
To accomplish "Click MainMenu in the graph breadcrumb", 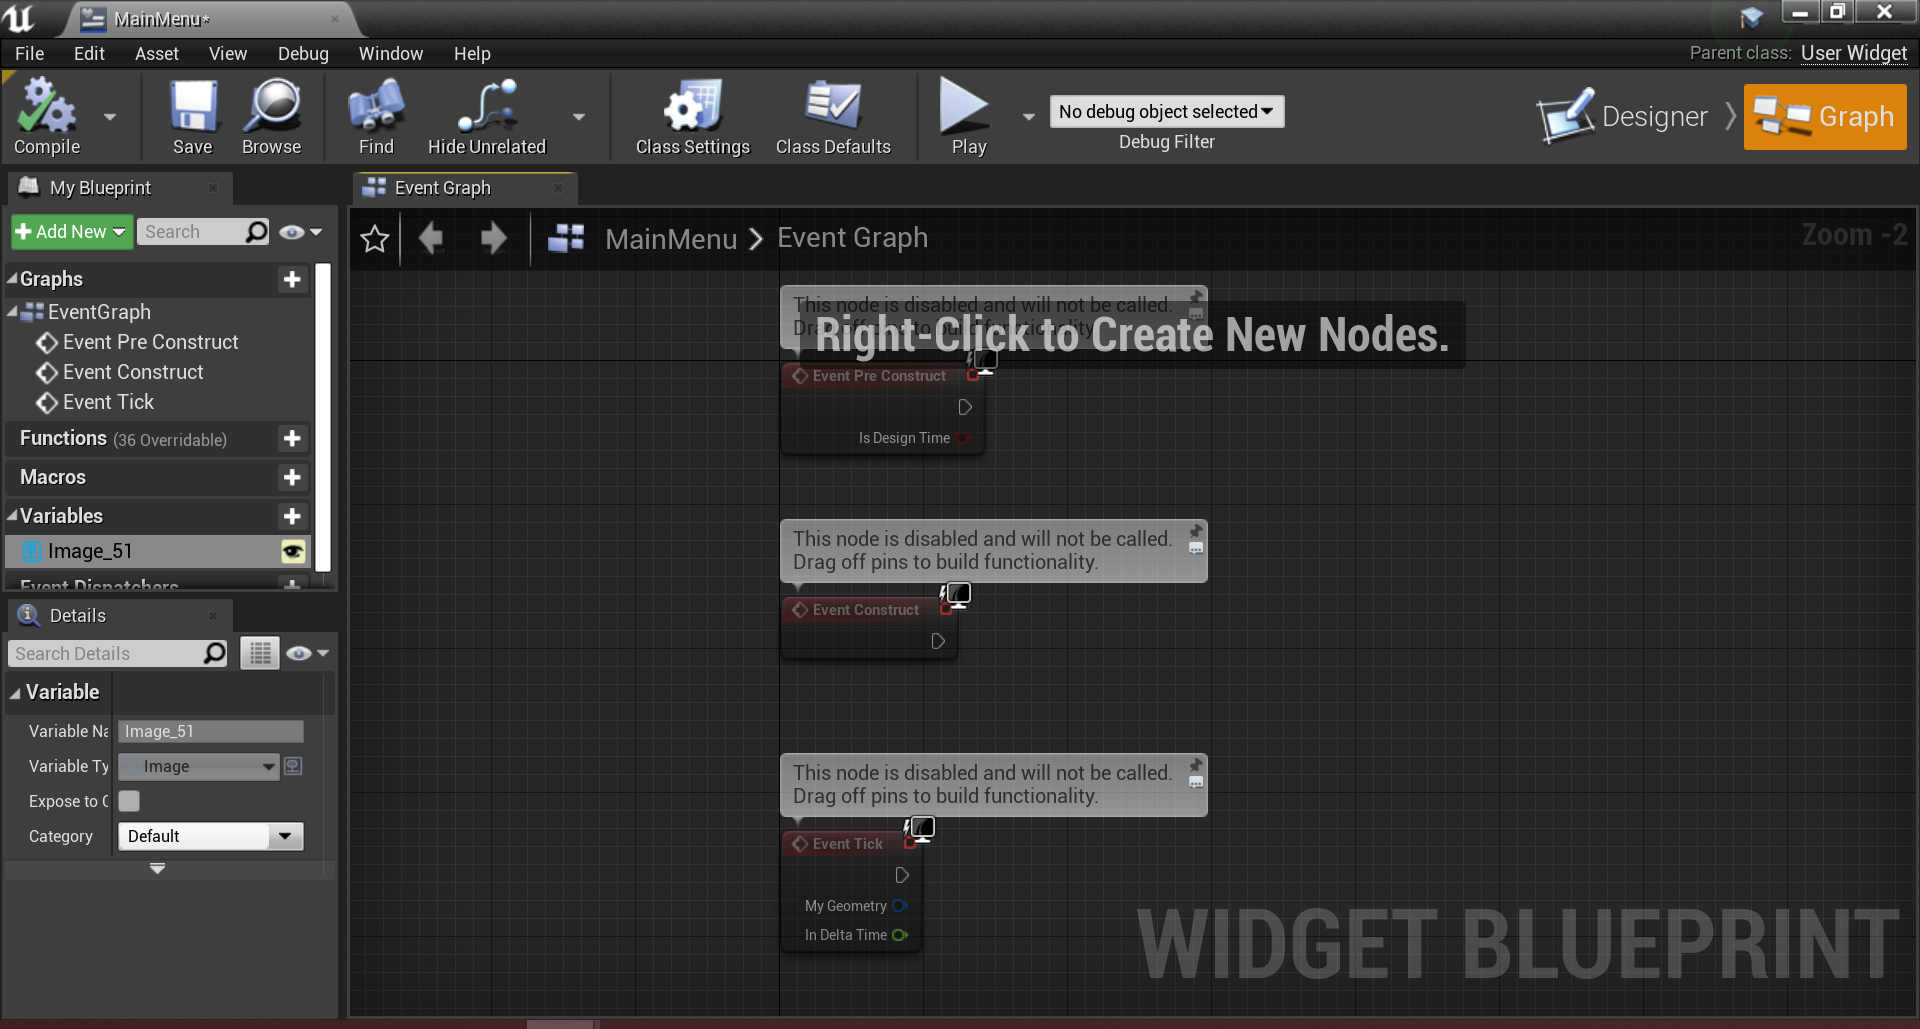I will click(x=671, y=239).
